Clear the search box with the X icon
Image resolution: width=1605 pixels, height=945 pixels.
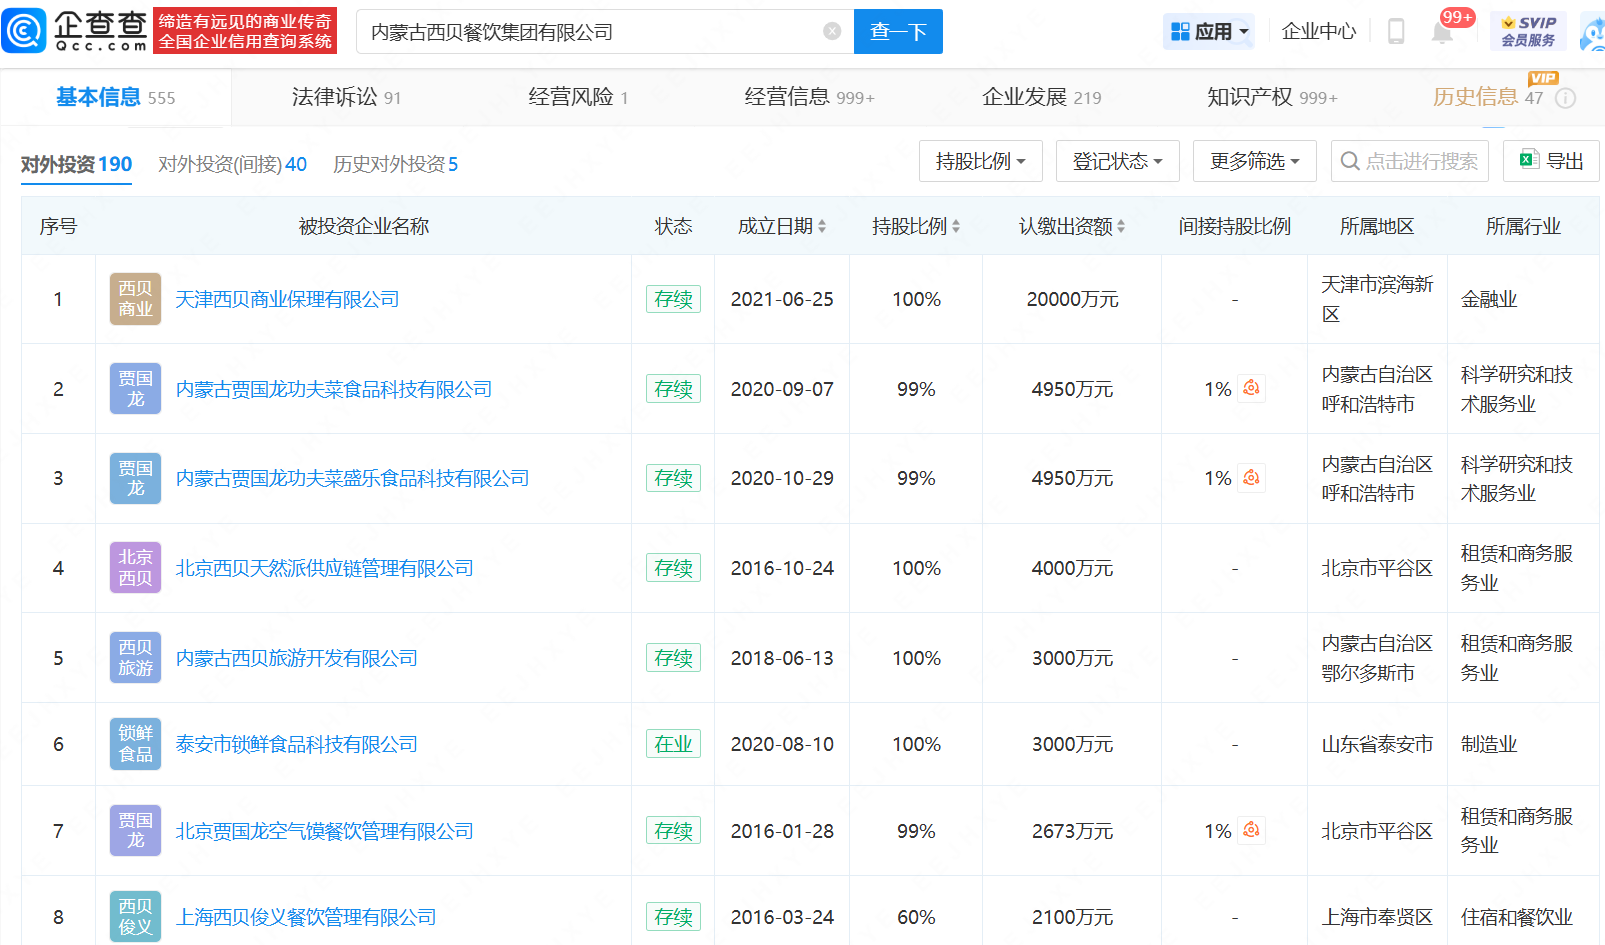pos(832,31)
